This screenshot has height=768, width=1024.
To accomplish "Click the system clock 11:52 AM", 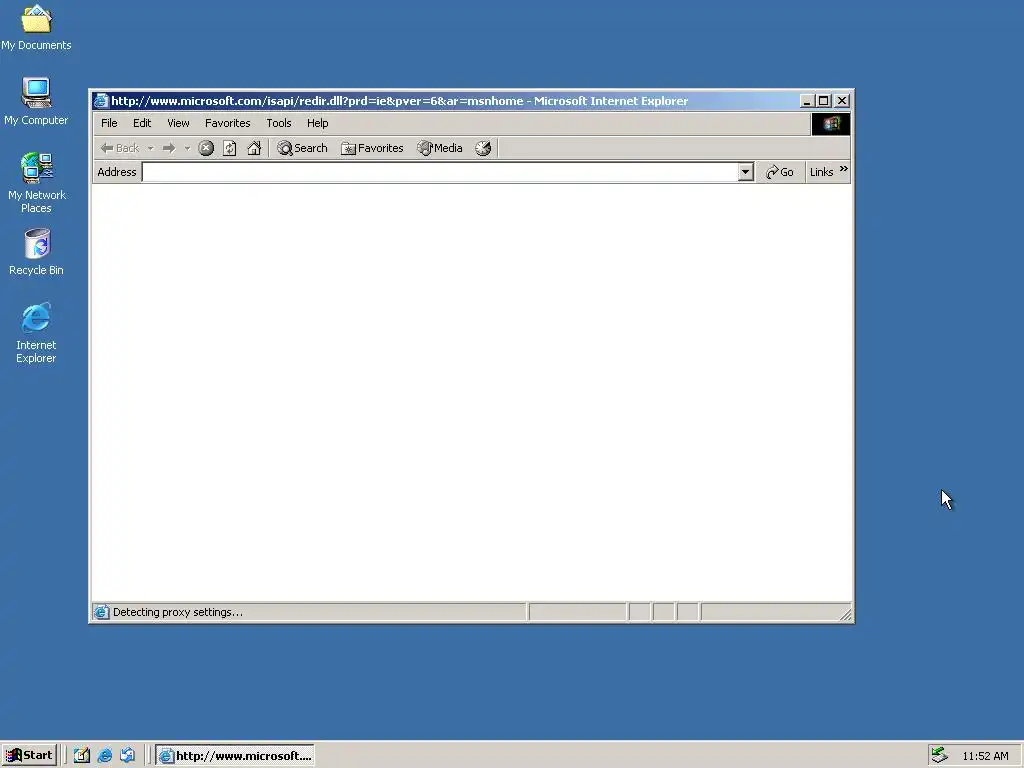I will tap(985, 756).
